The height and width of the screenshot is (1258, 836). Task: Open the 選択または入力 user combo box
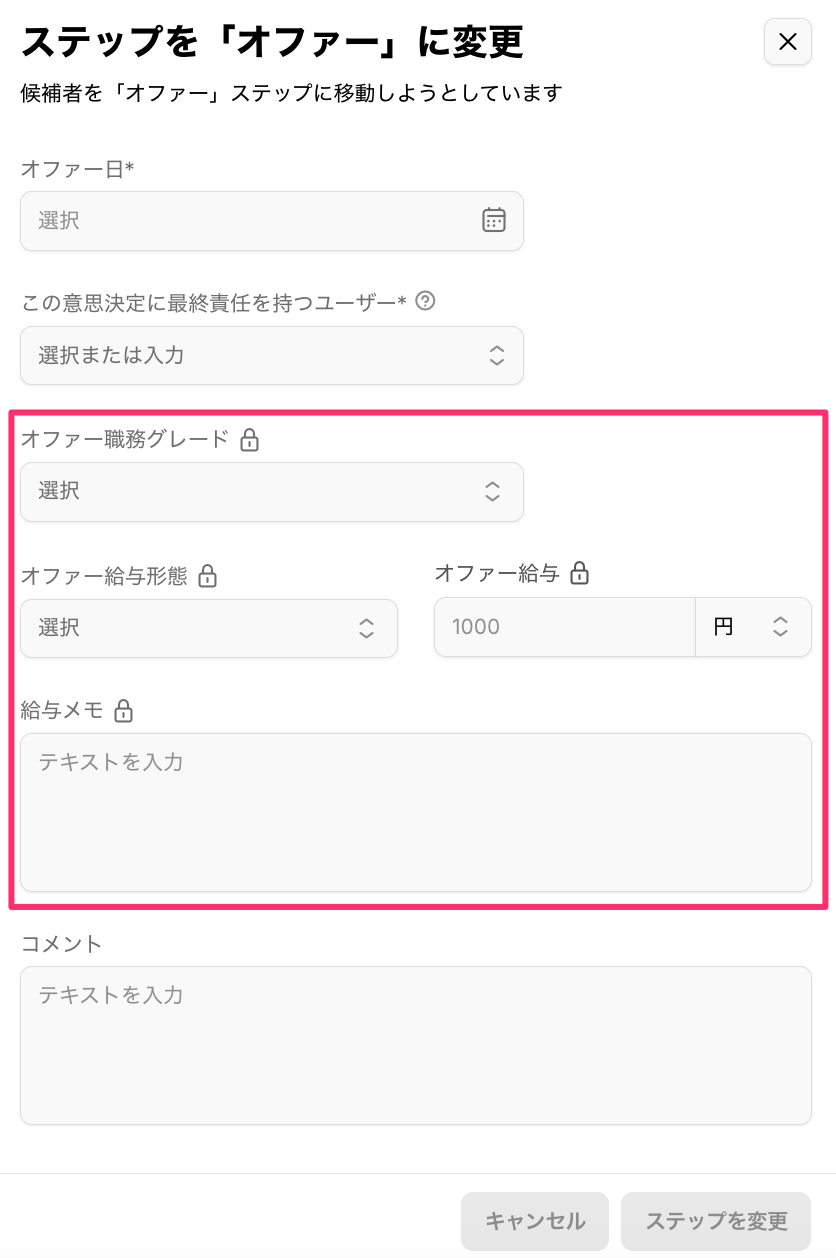271,355
